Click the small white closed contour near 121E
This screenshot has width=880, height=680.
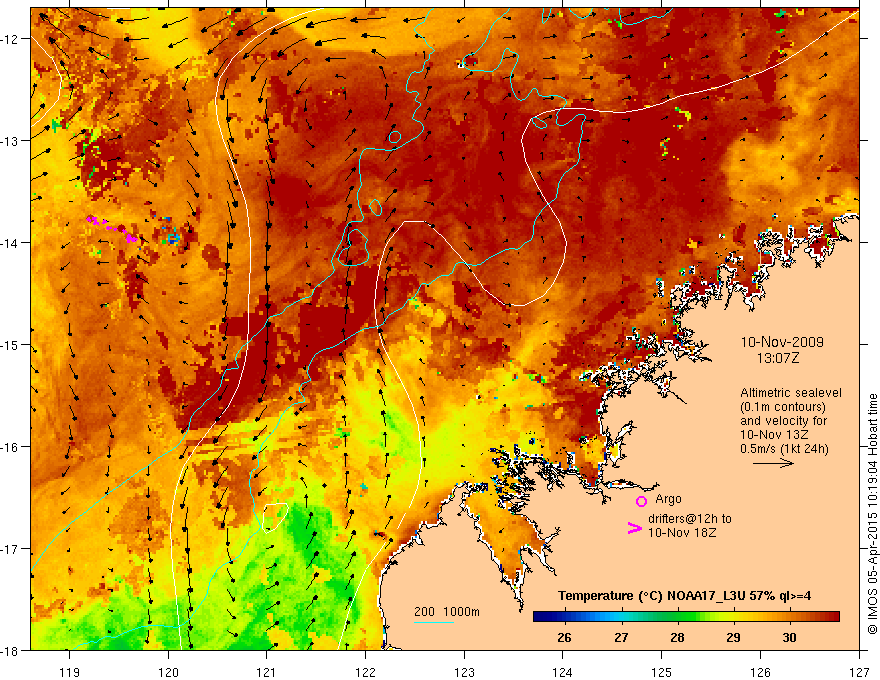[276, 517]
